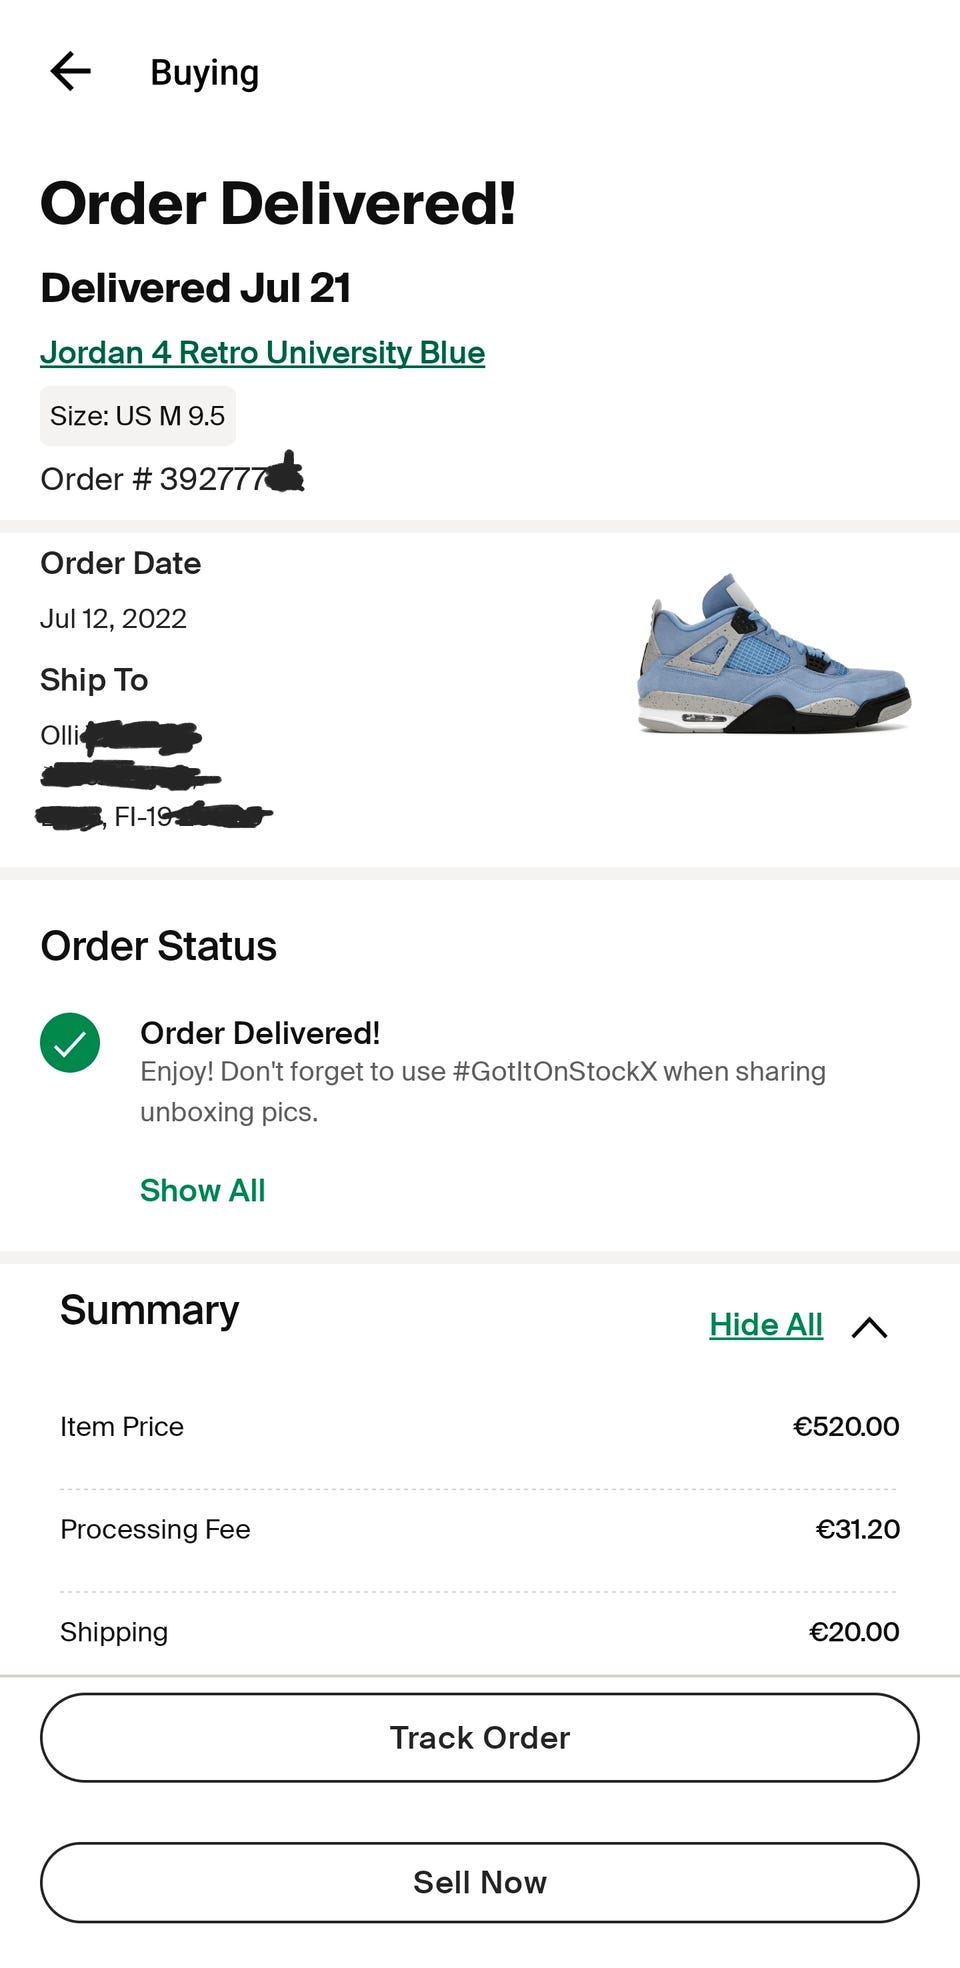960x1968 pixels.
Task: Tap the Jordan 4 sneaker thumbnail
Action: (774, 655)
